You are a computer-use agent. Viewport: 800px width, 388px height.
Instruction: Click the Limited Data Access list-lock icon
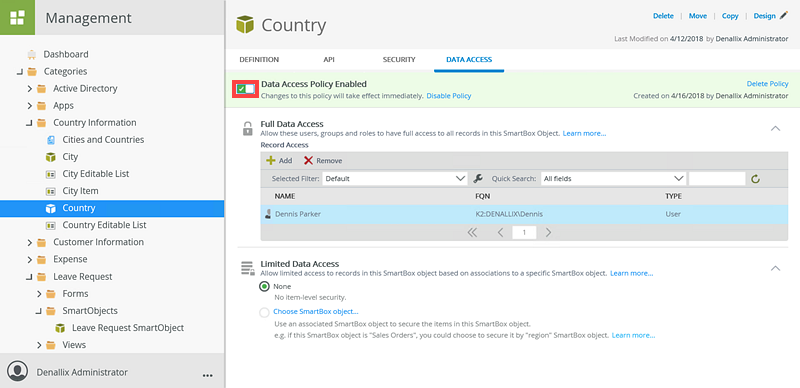(247, 268)
